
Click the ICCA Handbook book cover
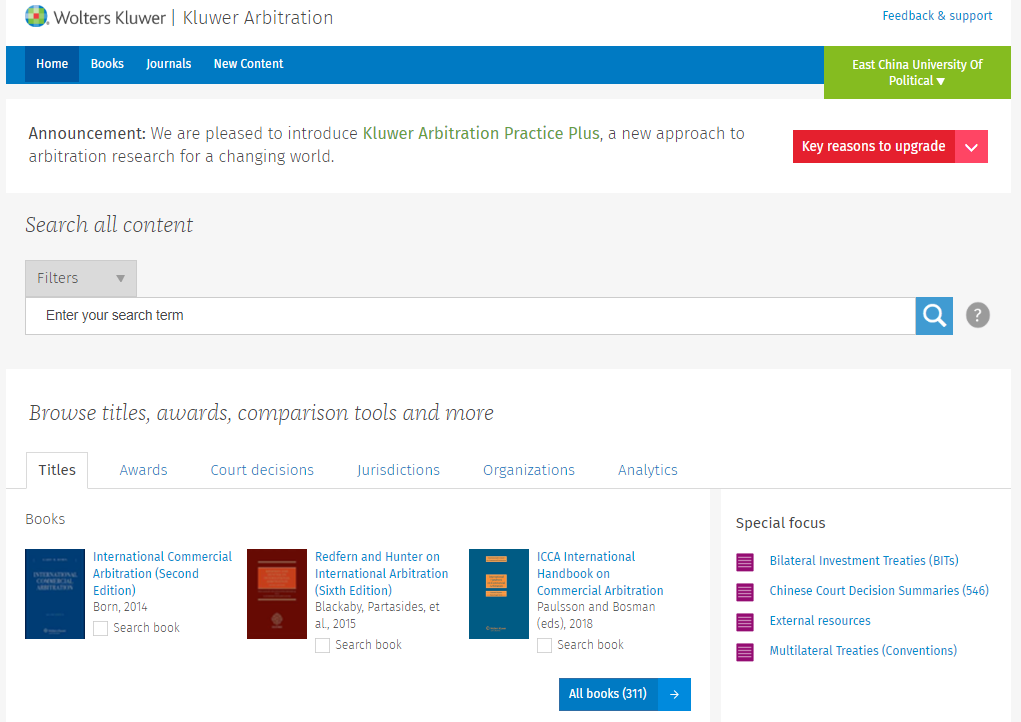(x=499, y=594)
